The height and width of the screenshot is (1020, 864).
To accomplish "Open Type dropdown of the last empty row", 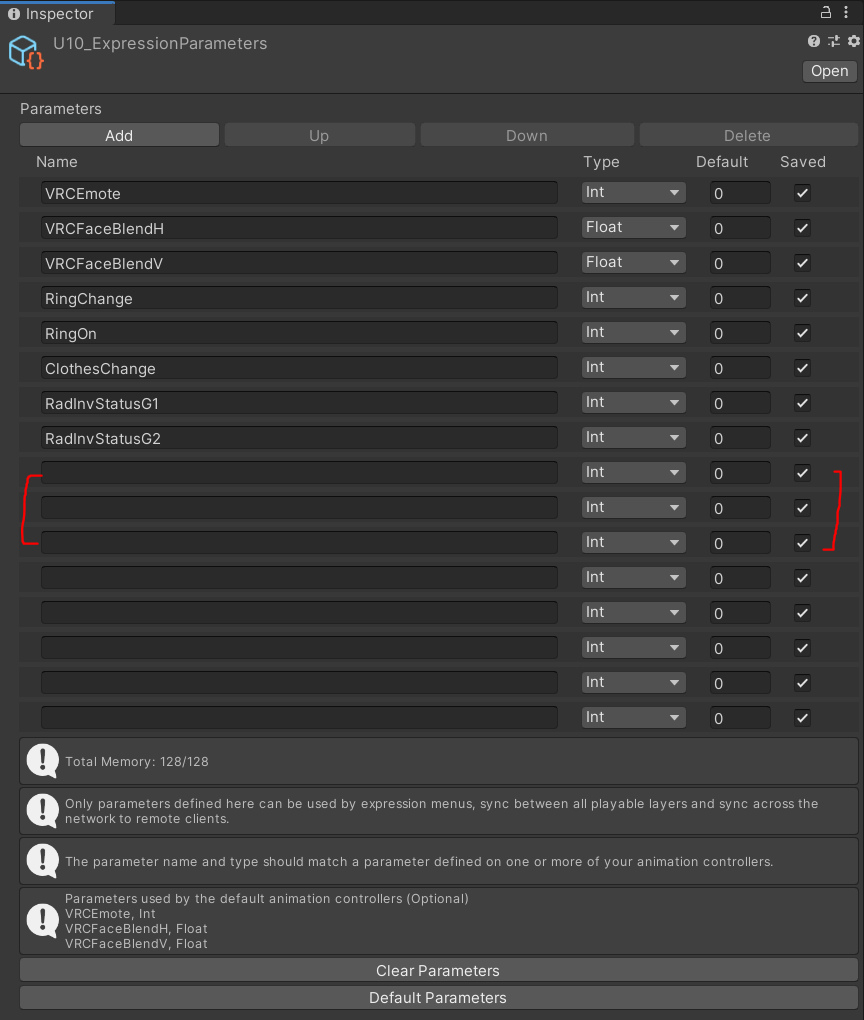I will (634, 718).
